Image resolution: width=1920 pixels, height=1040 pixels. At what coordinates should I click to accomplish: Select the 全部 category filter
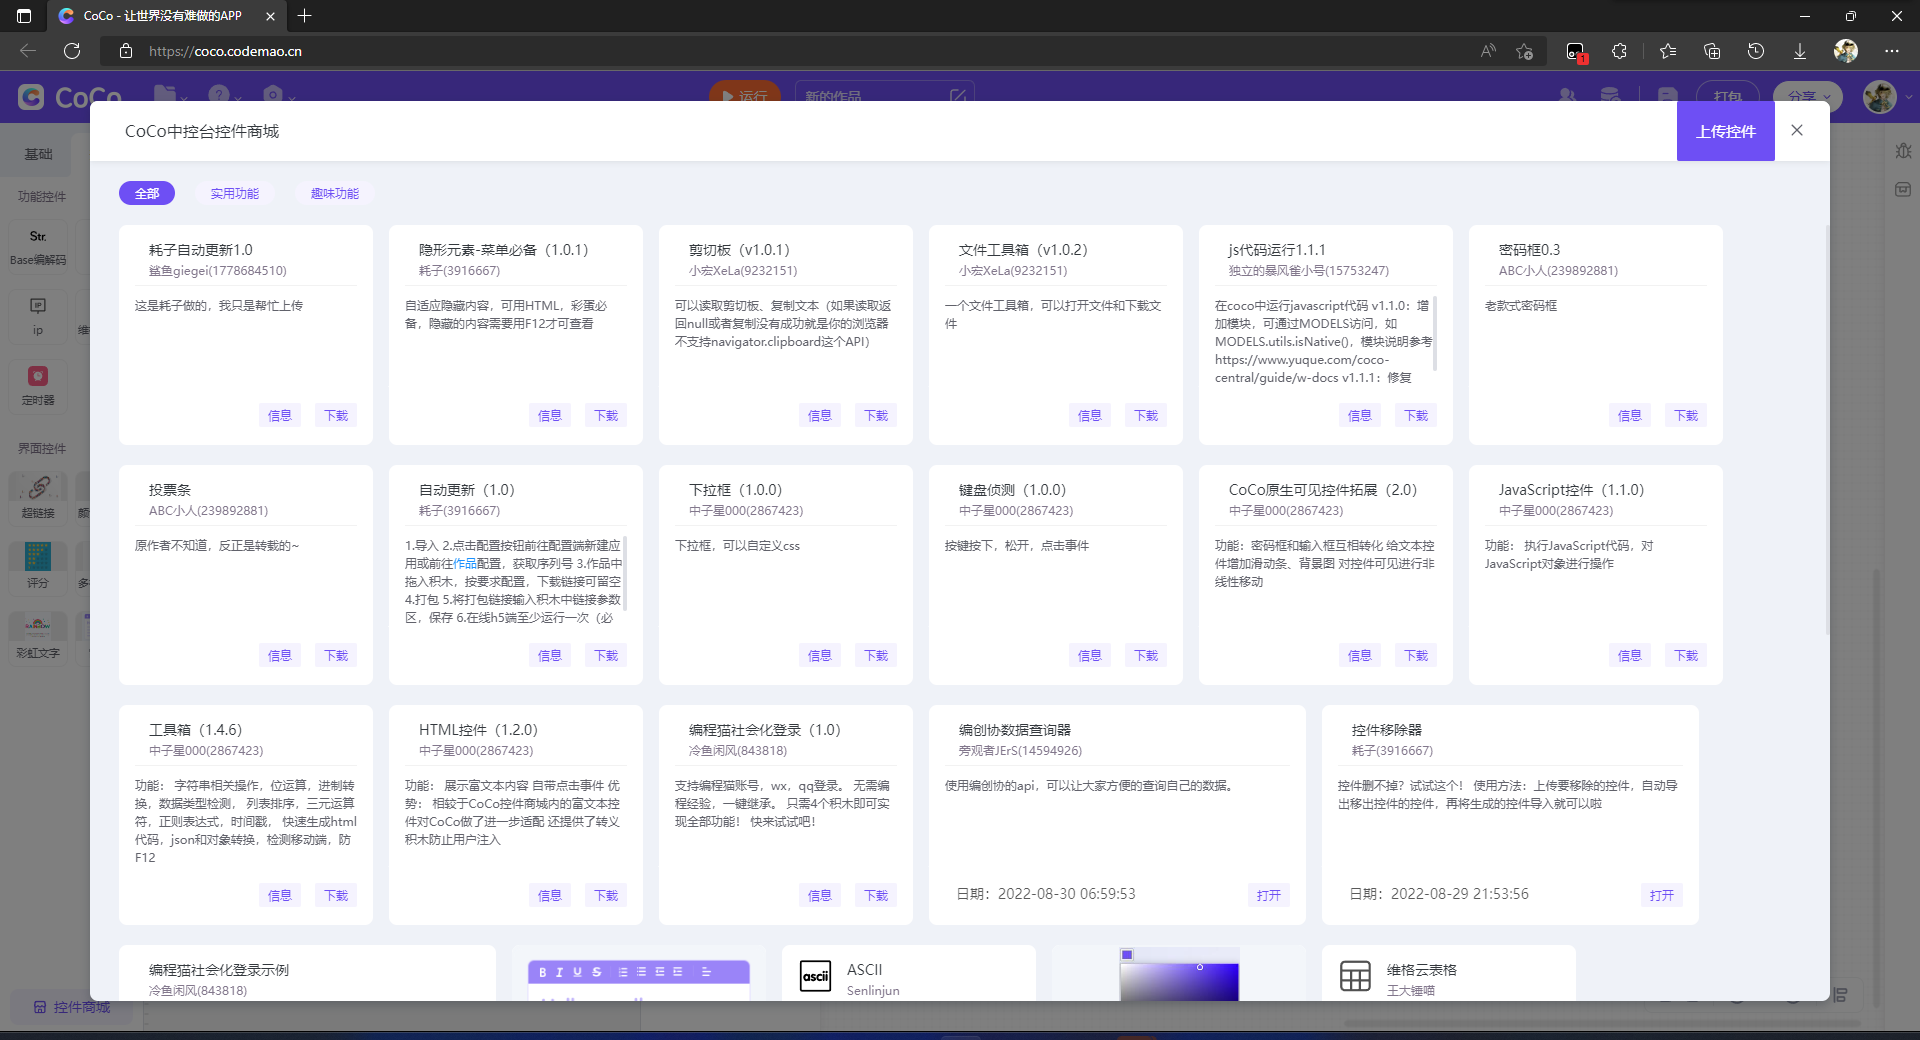tap(147, 193)
